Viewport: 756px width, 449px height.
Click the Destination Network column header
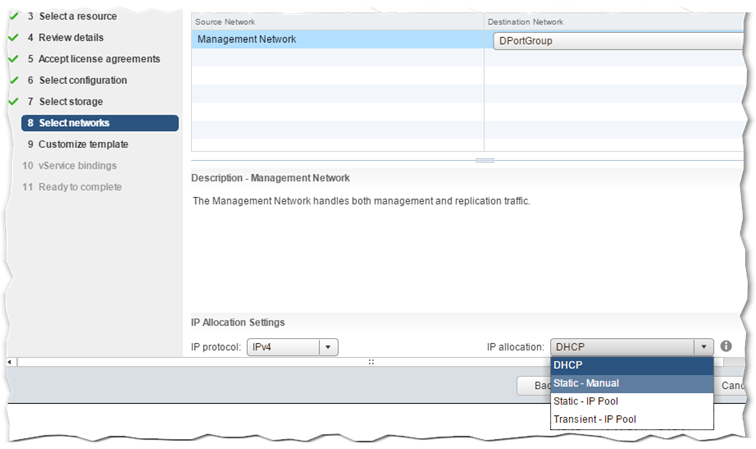pos(613,22)
